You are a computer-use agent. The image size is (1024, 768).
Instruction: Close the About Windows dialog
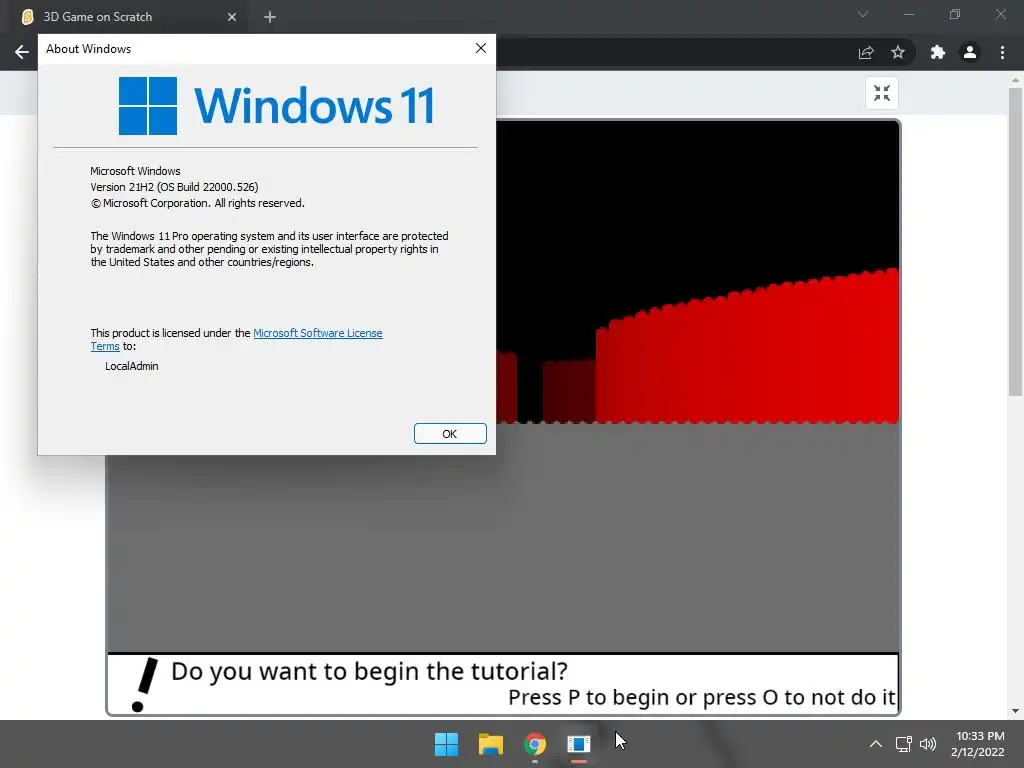click(x=481, y=48)
